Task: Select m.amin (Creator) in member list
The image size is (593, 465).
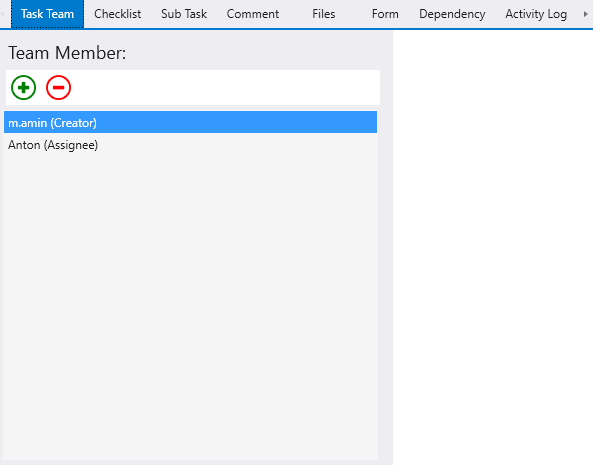Action: pyautogui.click(x=191, y=122)
